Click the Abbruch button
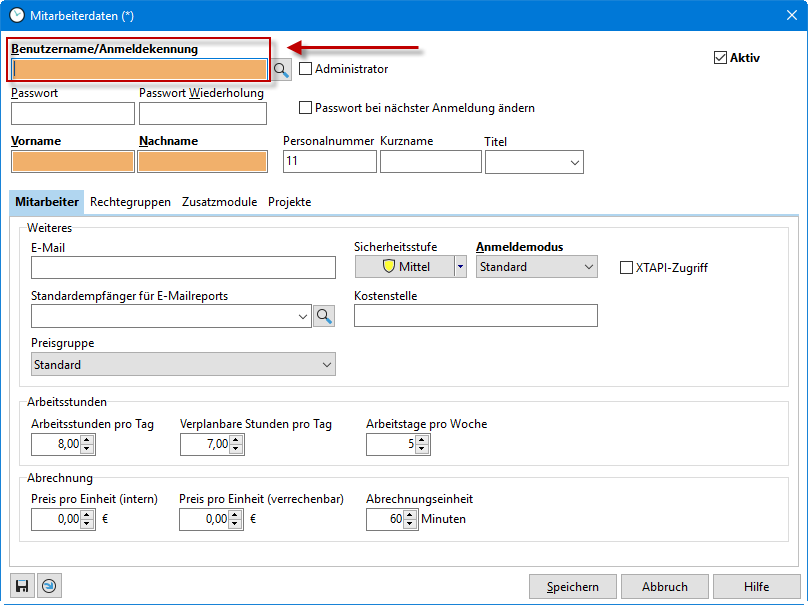The width and height of the screenshot is (808, 605). coord(665,586)
